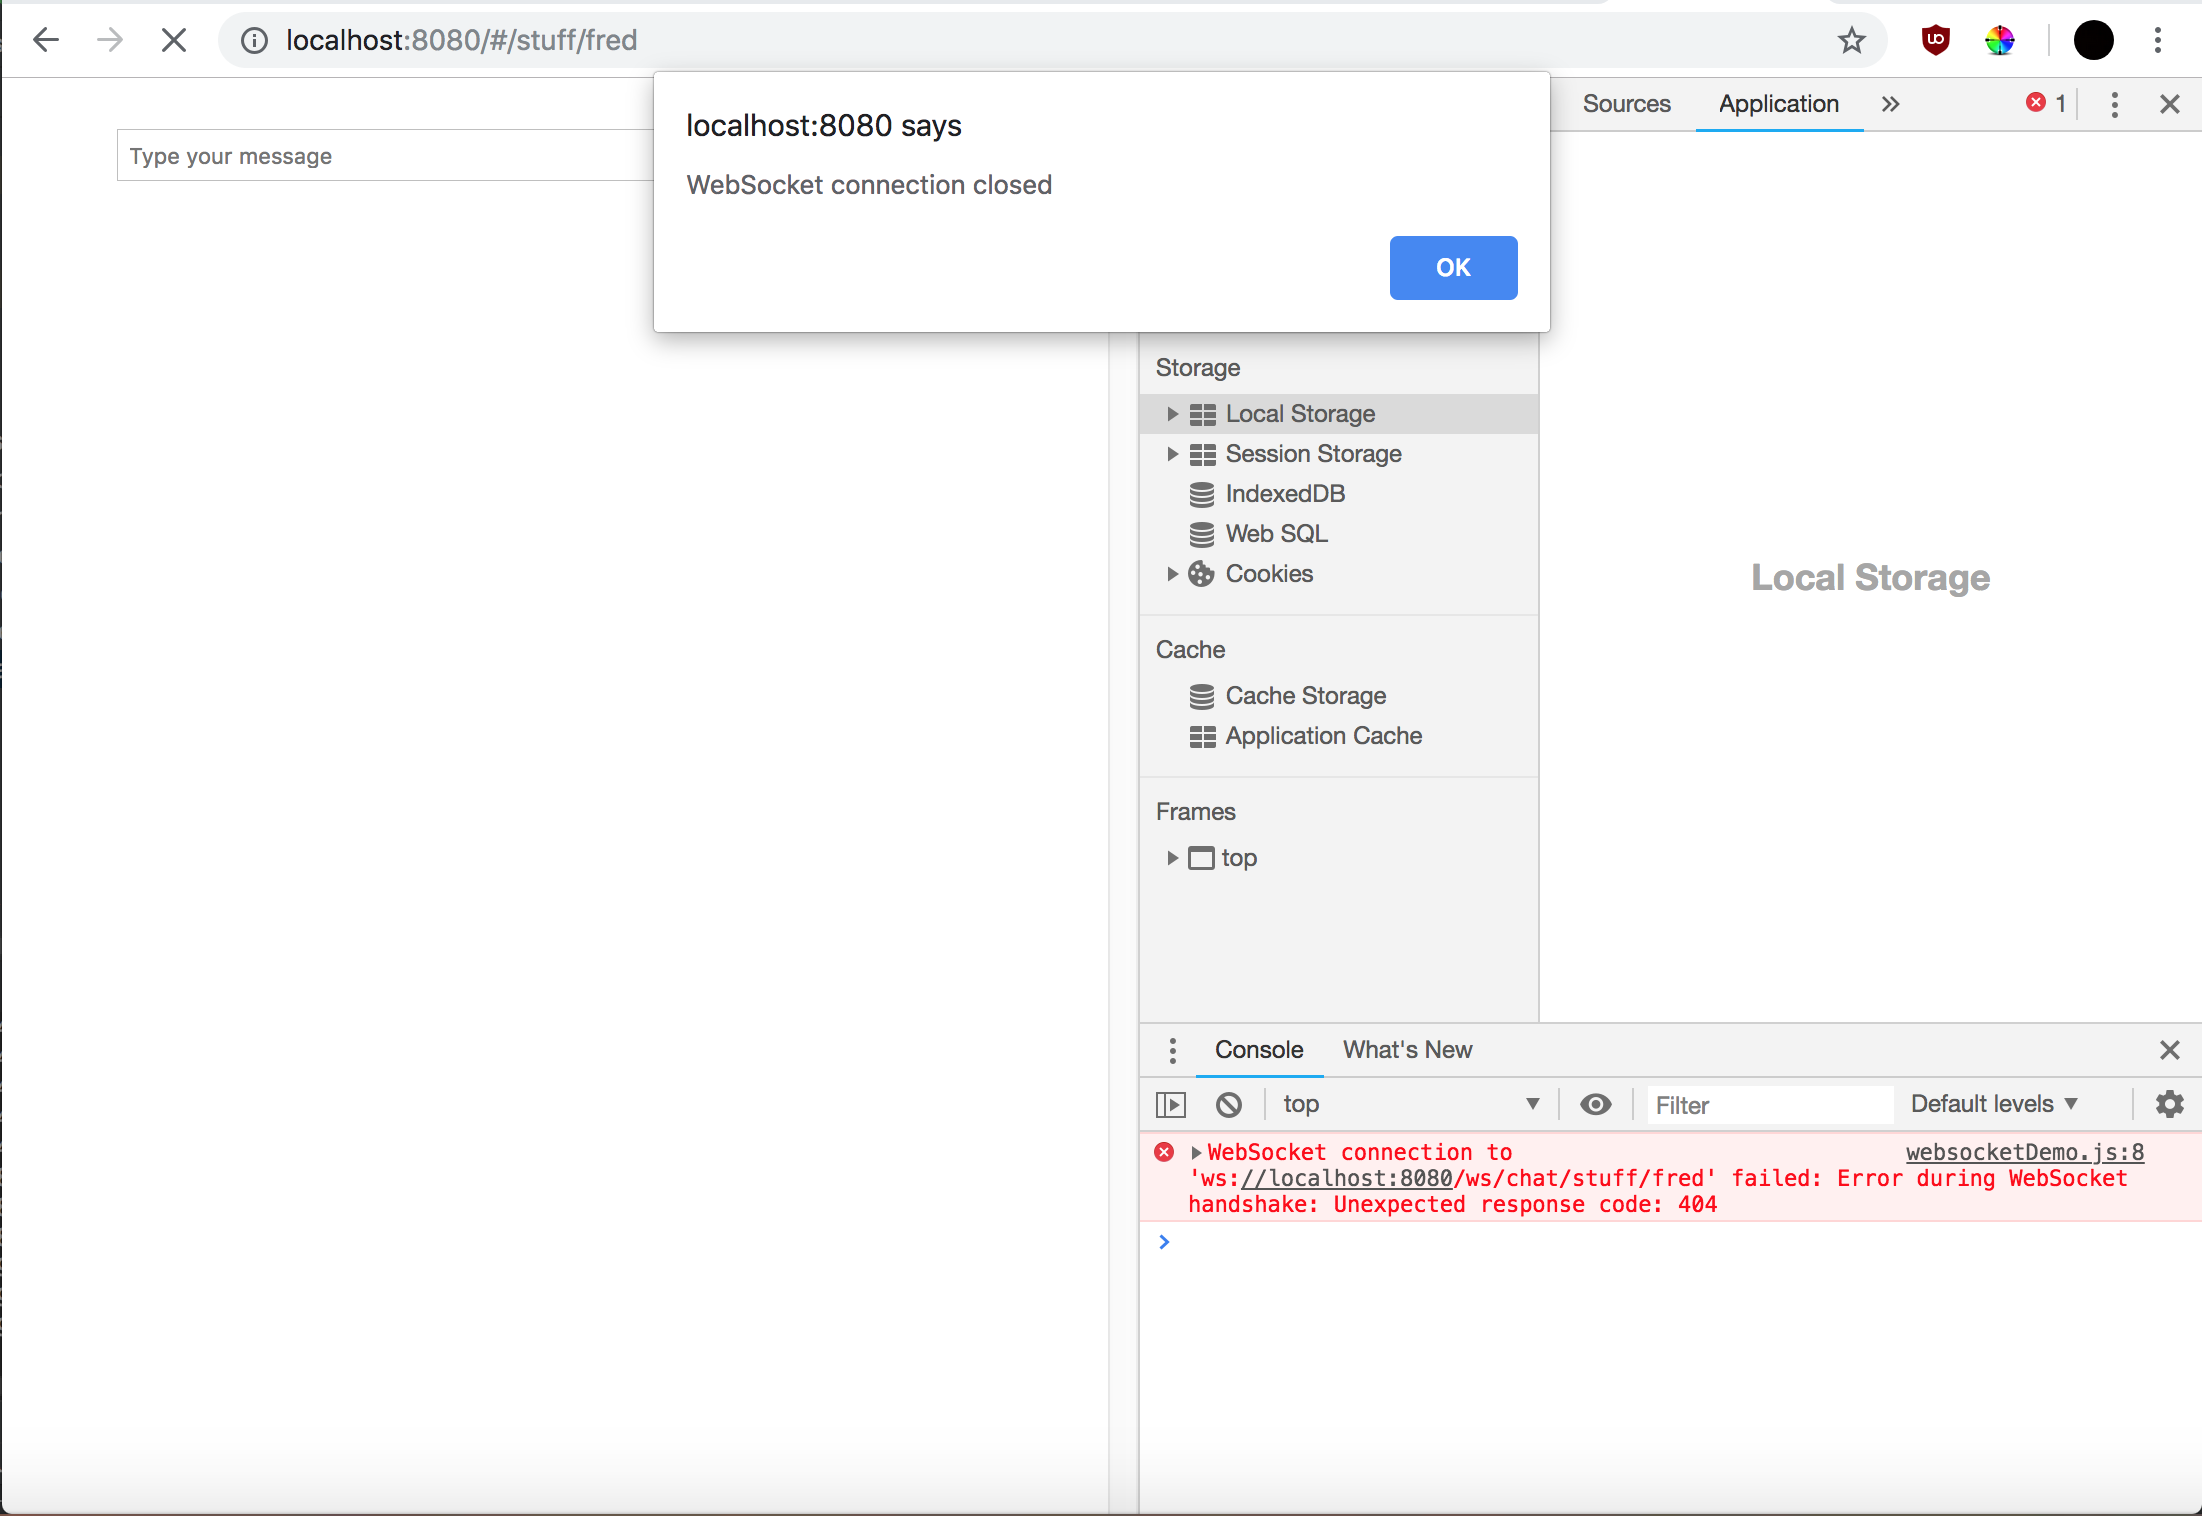
Task: Open the websocketDemo.js:8 source link
Action: pyautogui.click(x=2024, y=1152)
